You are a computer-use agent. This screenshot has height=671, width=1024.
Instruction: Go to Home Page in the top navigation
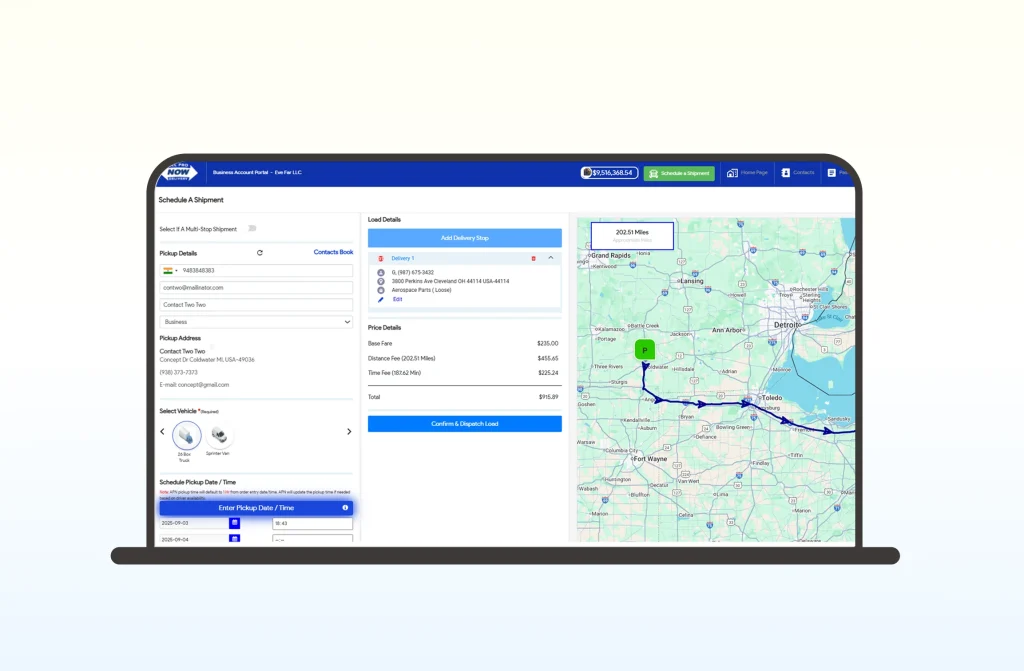tap(747, 173)
